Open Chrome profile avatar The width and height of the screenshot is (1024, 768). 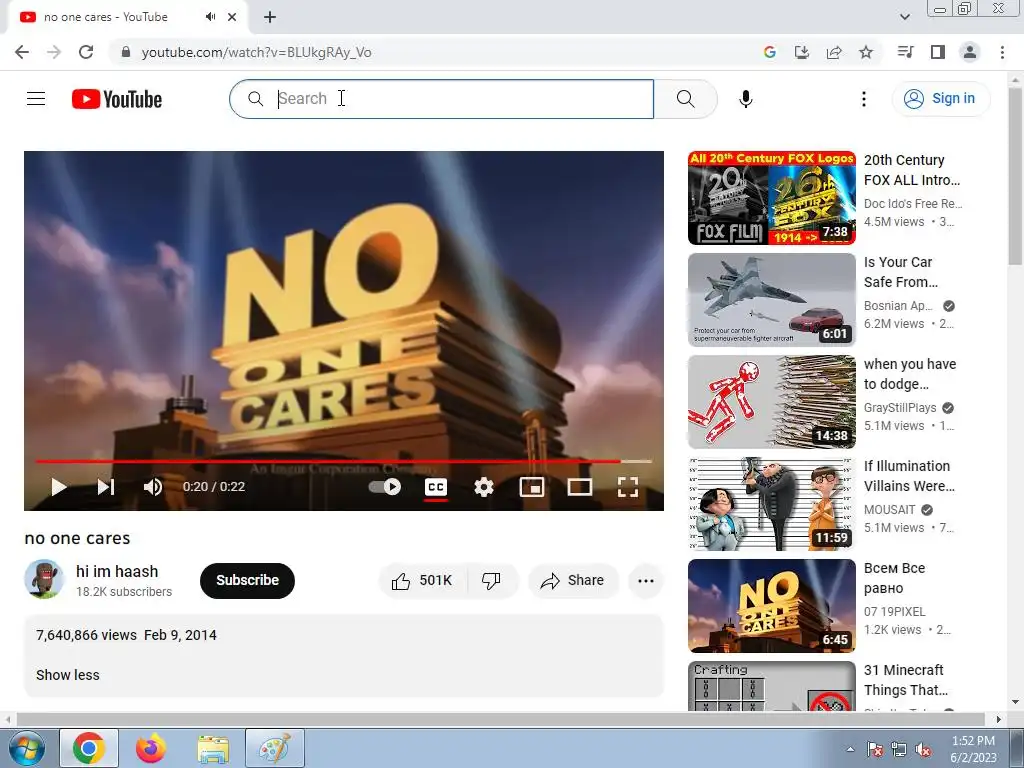(x=970, y=52)
